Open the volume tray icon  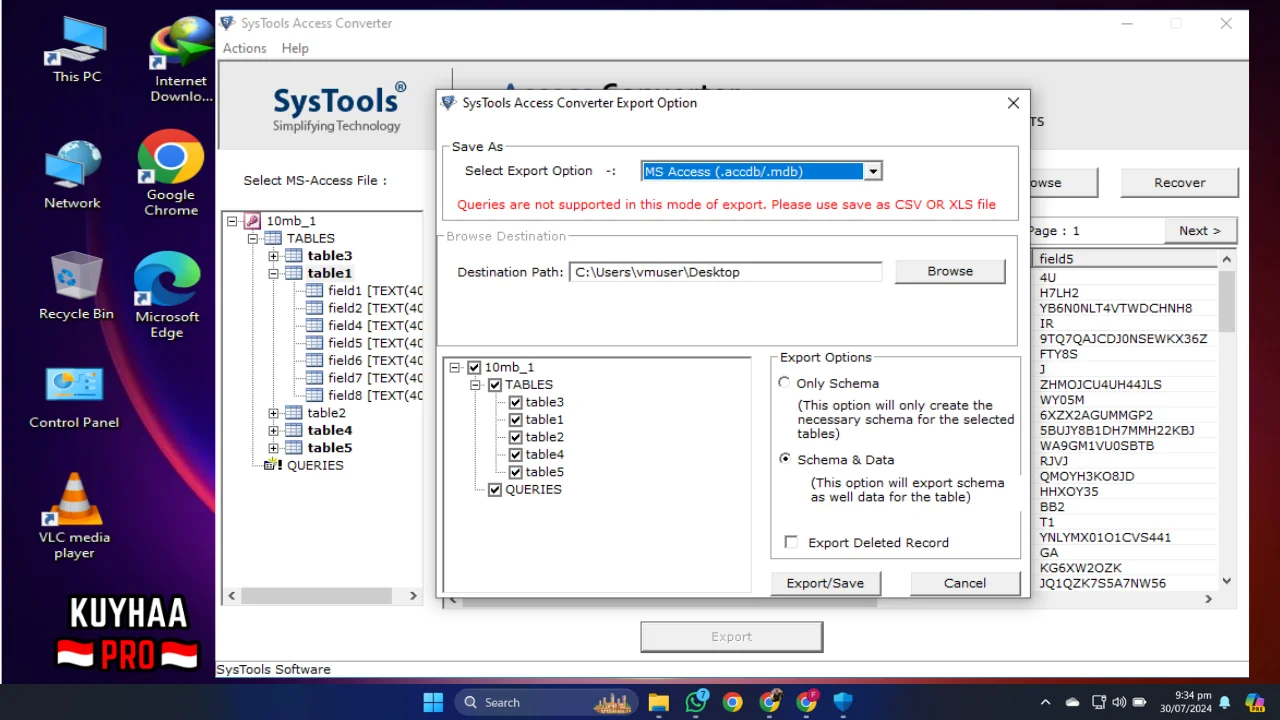tap(1118, 702)
